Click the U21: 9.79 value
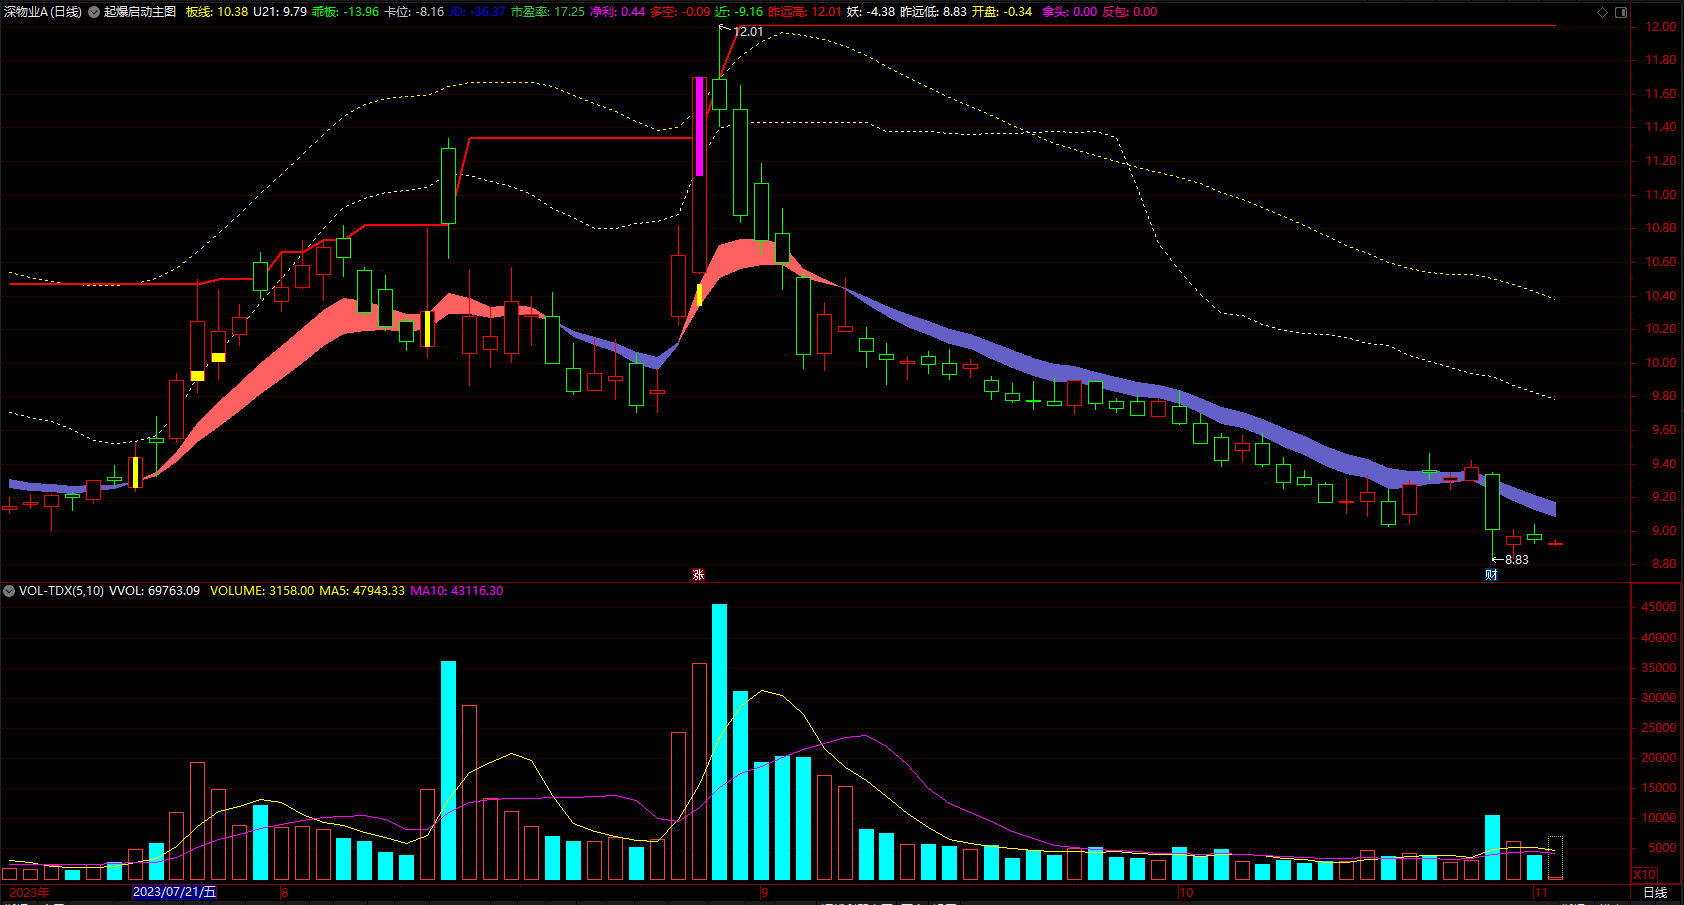1684x905 pixels. coord(280,12)
